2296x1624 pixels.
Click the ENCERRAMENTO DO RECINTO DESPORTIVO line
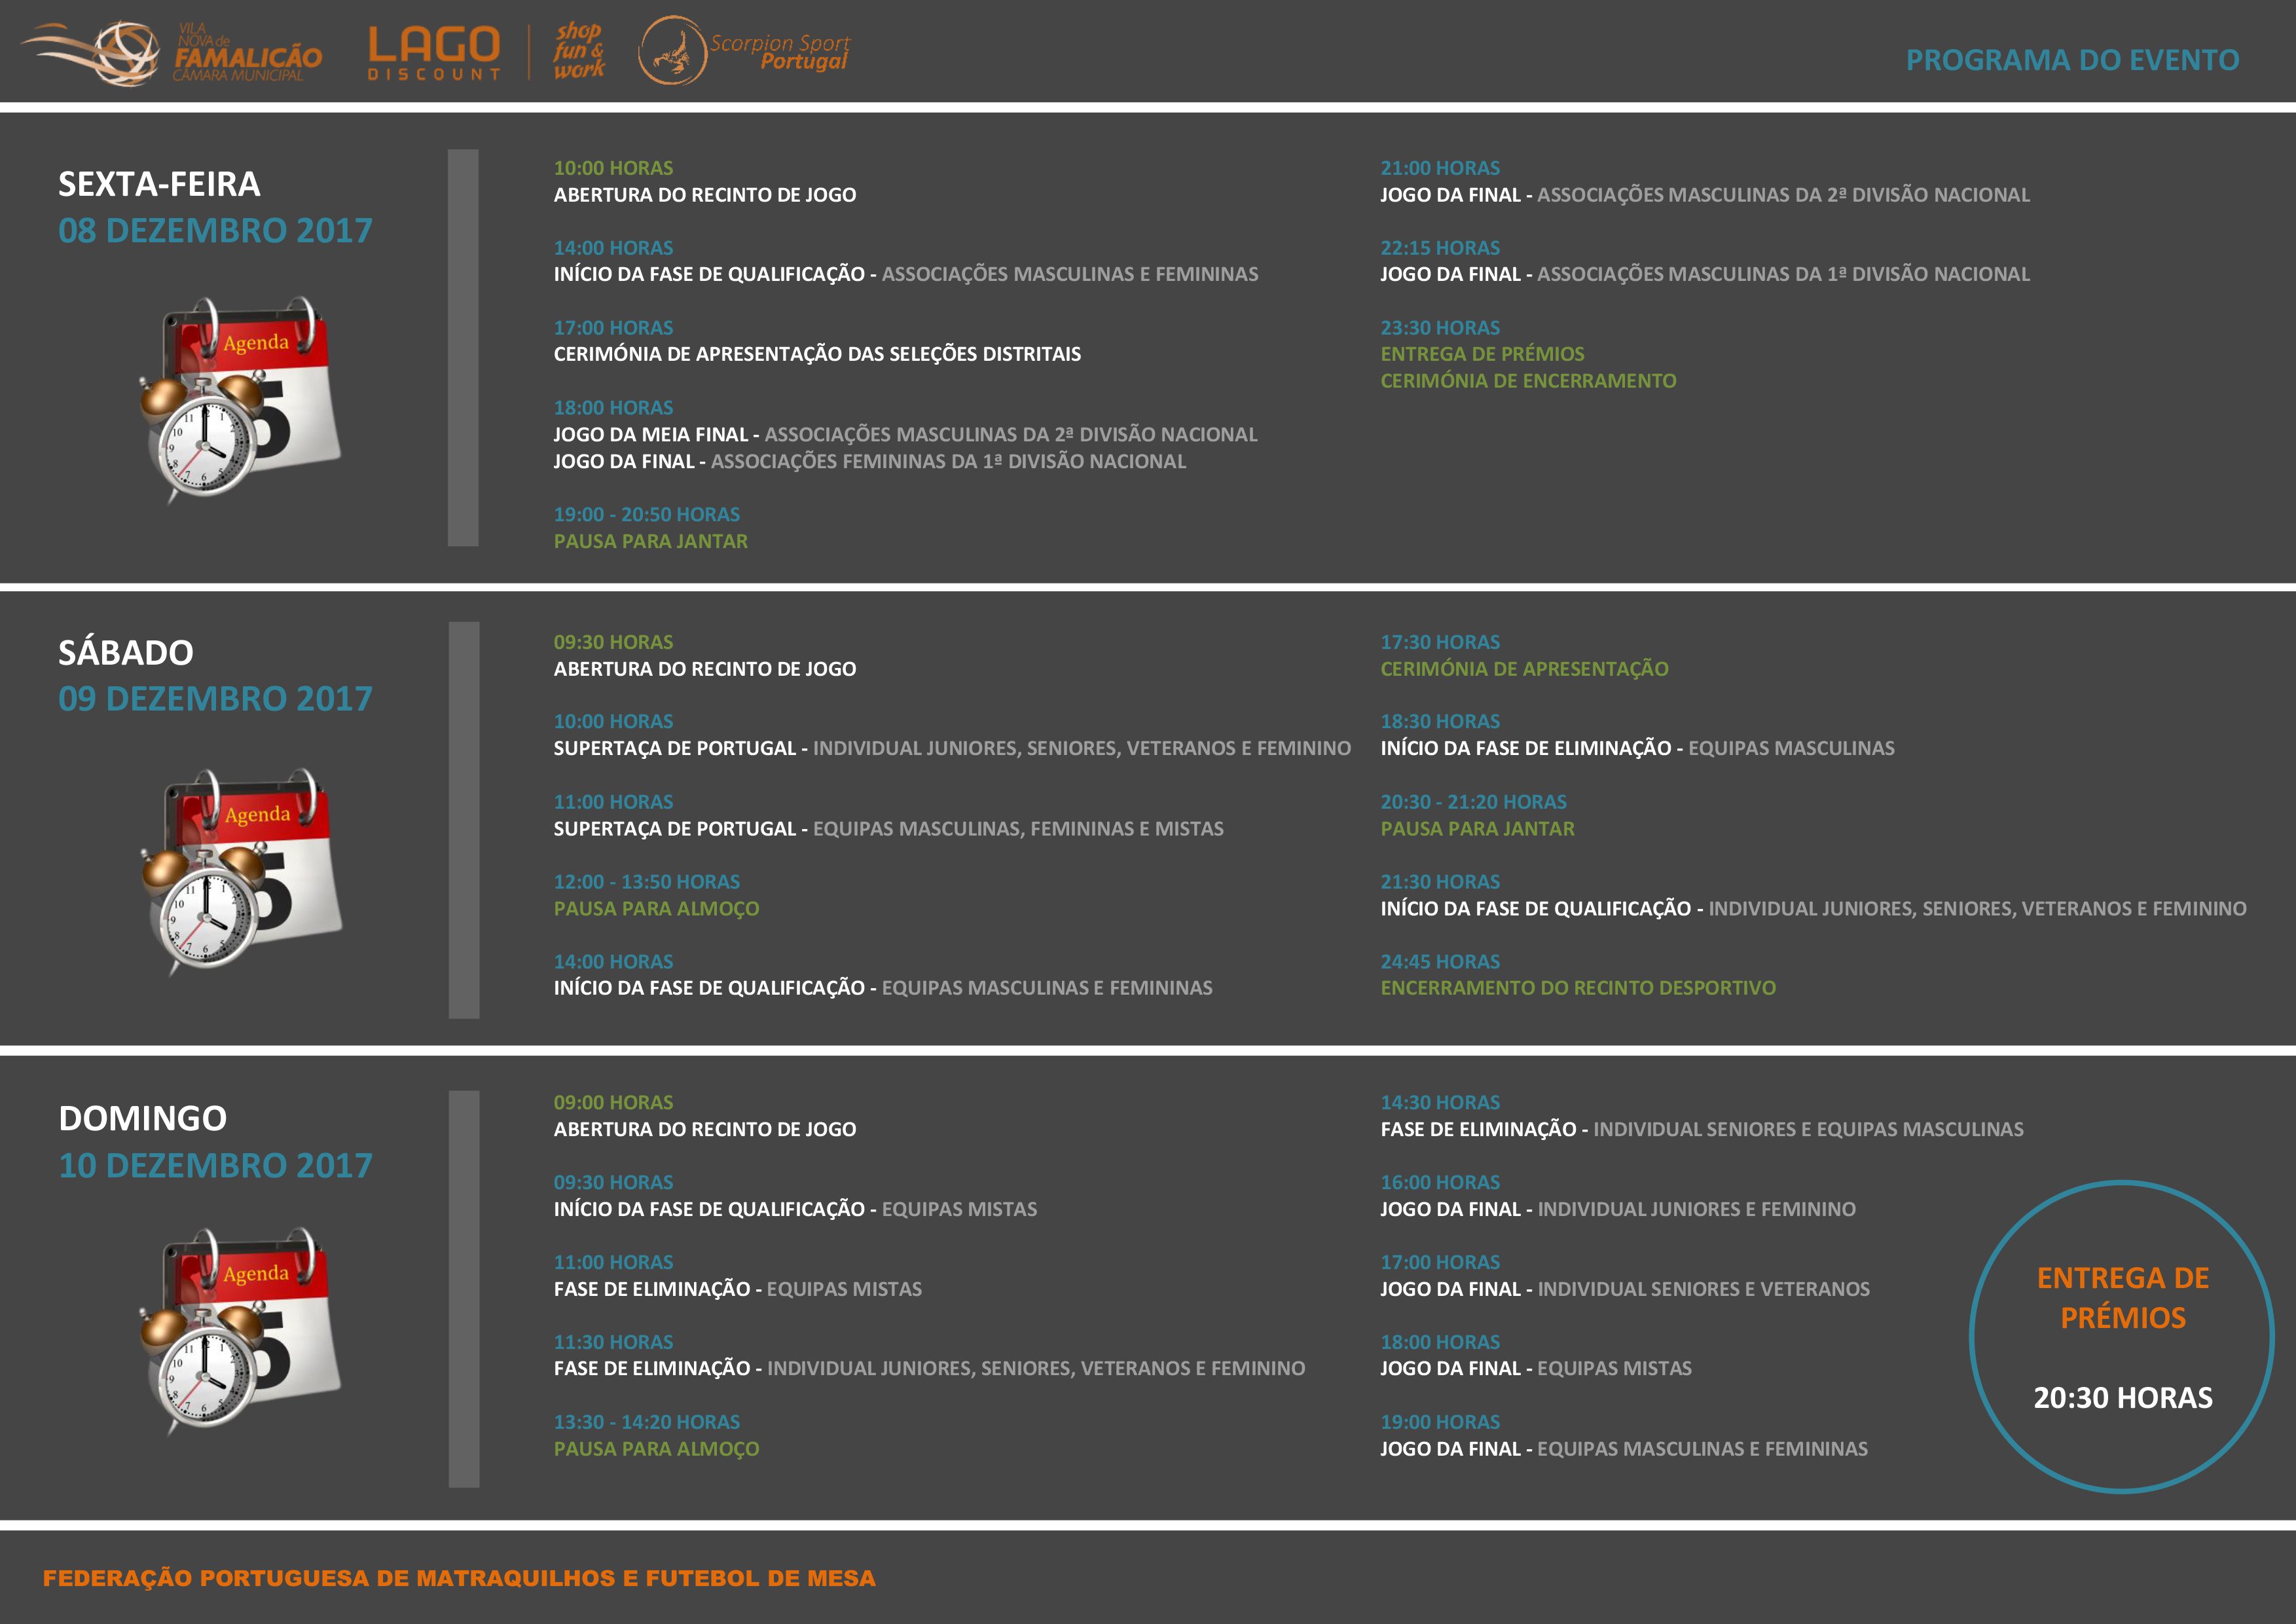point(1578,988)
